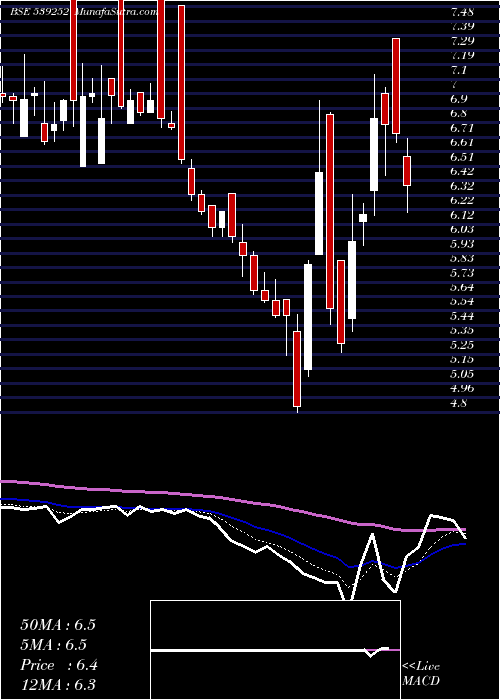The height and width of the screenshot is (700, 500).
Task: Click the 5.93 price level label
Action: pyautogui.click(x=462, y=244)
